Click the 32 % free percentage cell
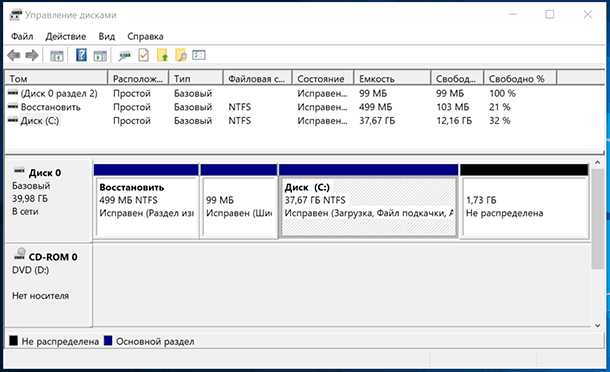The width and height of the screenshot is (610, 372). point(500,121)
